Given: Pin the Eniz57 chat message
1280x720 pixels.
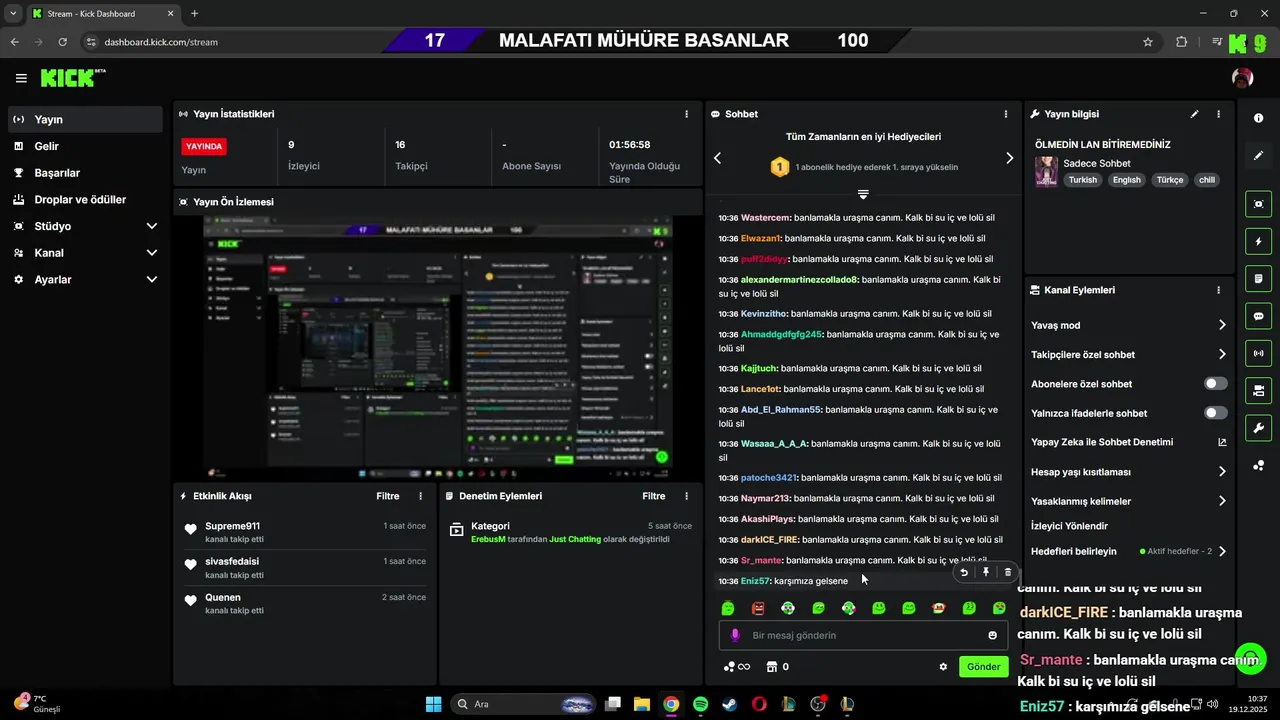Looking at the screenshot, I should (986, 572).
